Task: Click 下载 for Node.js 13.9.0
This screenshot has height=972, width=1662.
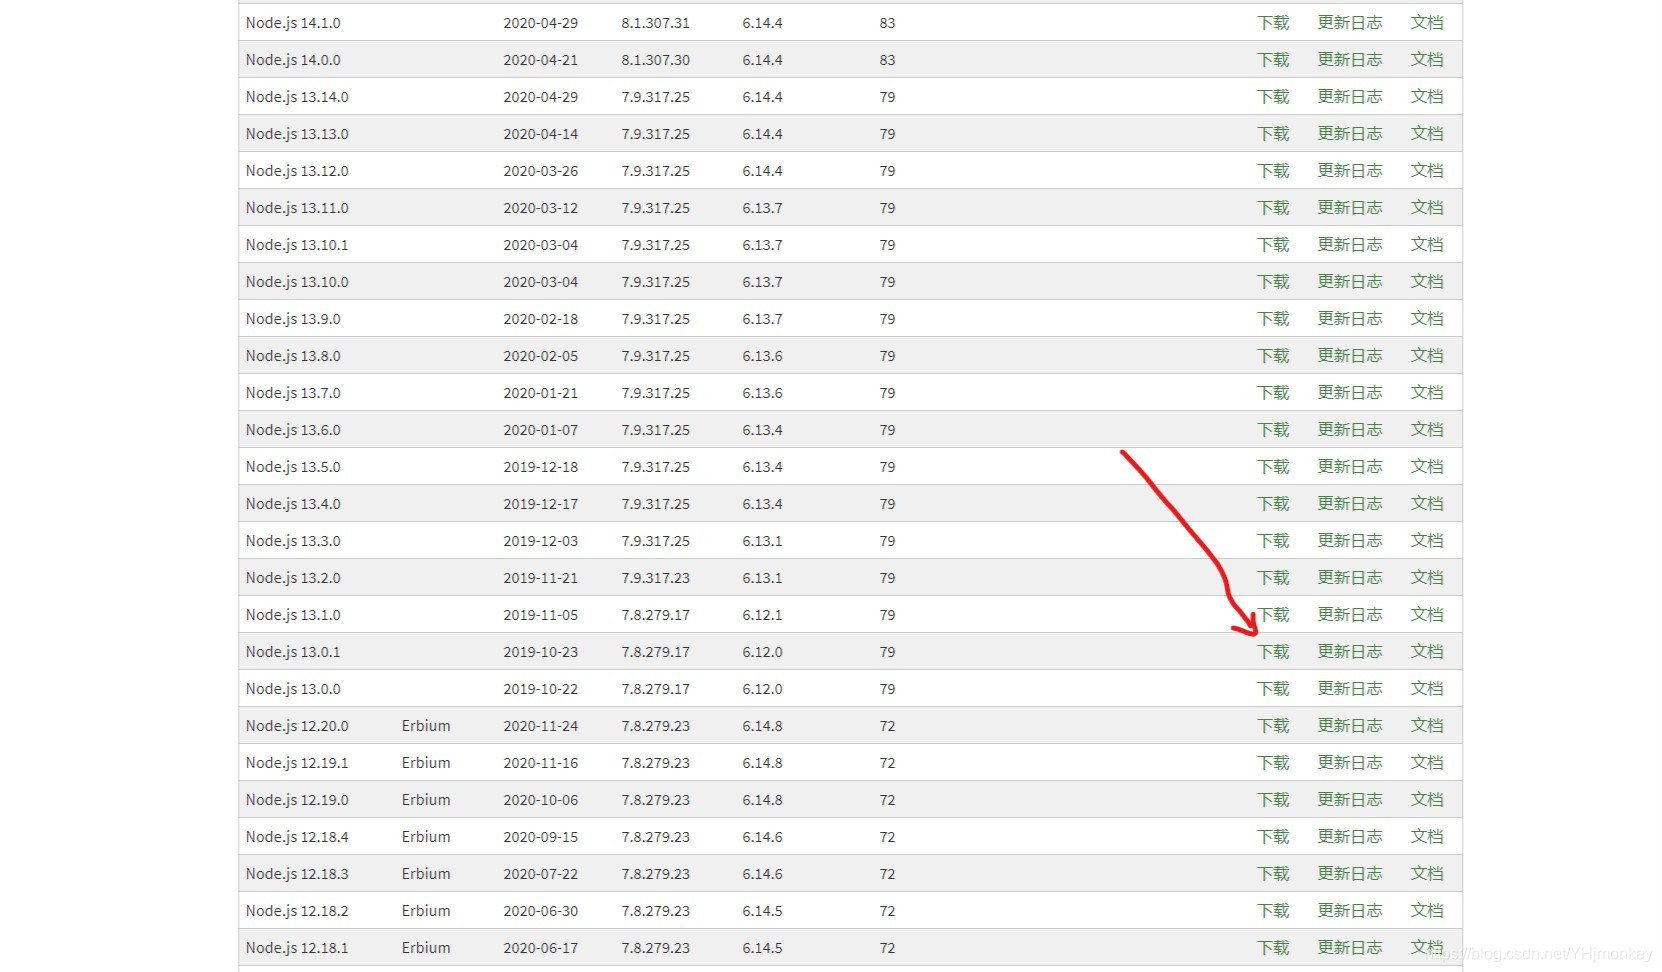Action: [x=1273, y=319]
